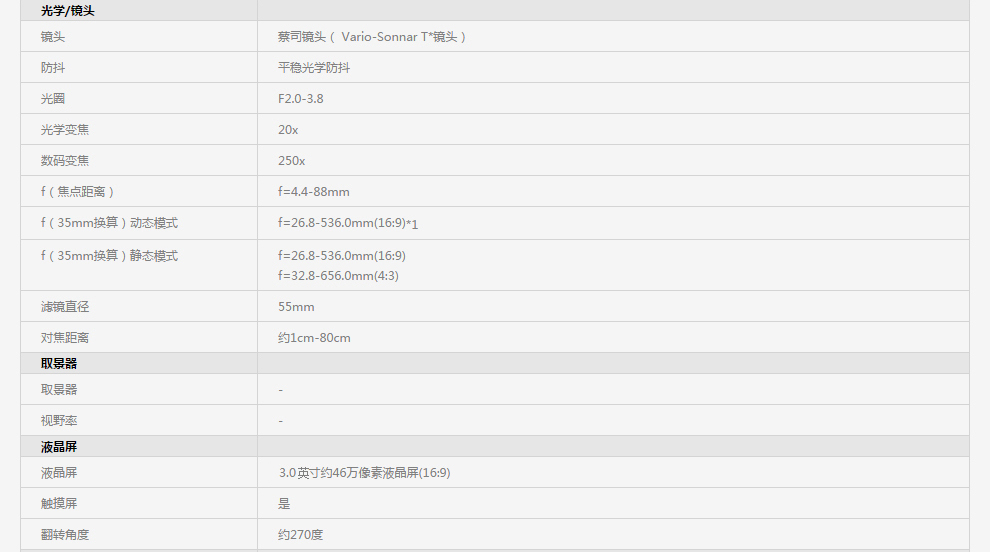
Task: Click the f=32.8-656.0mm(4:3) value line
Action: [338, 276]
